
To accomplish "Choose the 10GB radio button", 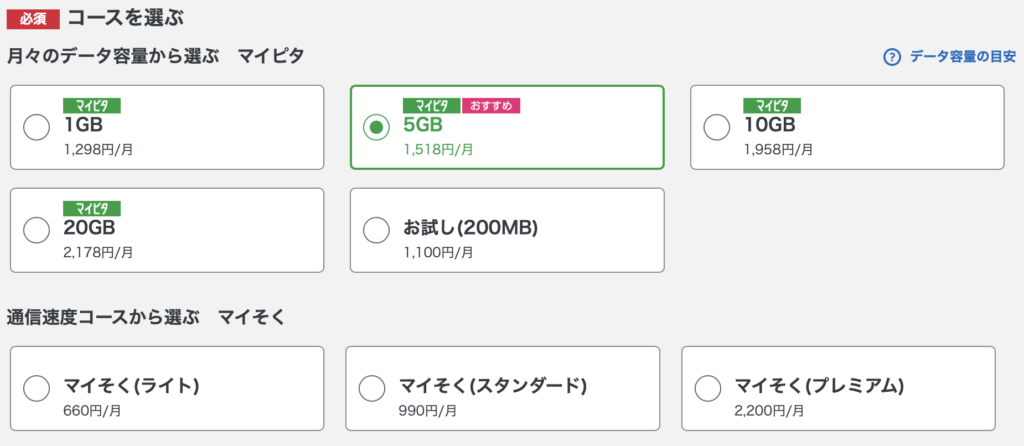I will coord(716,127).
